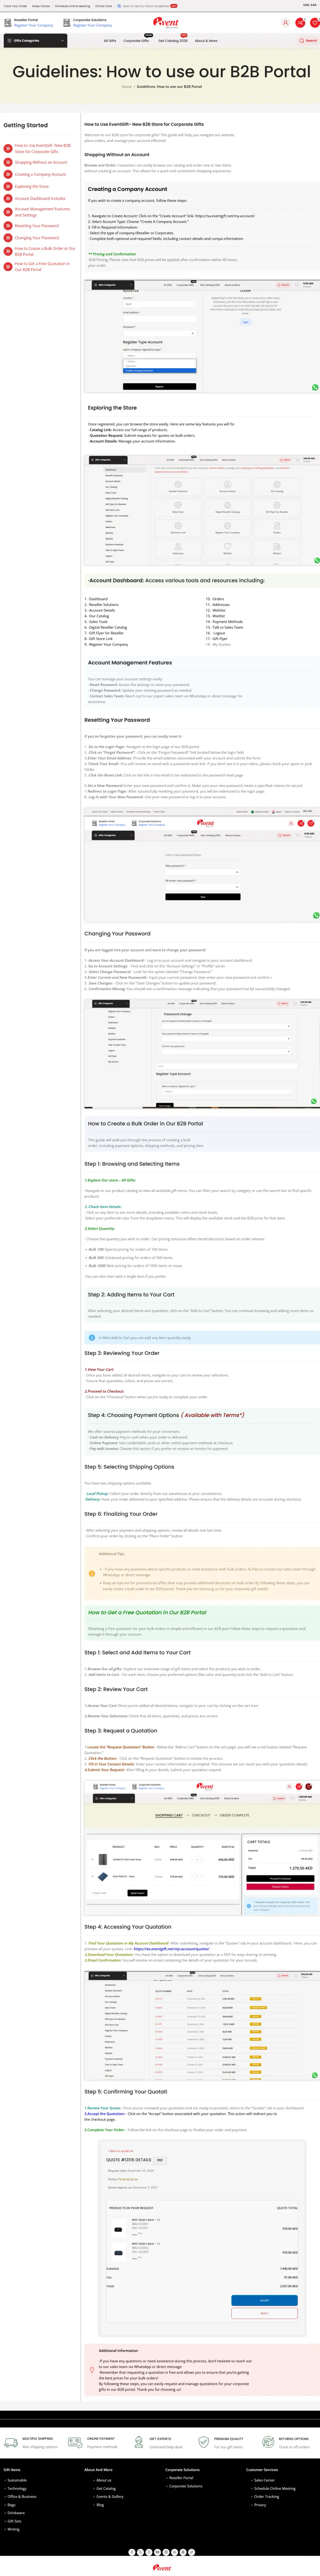Click footer Writing link
The width and height of the screenshot is (320, 2576).
[x=13, y=2529]
